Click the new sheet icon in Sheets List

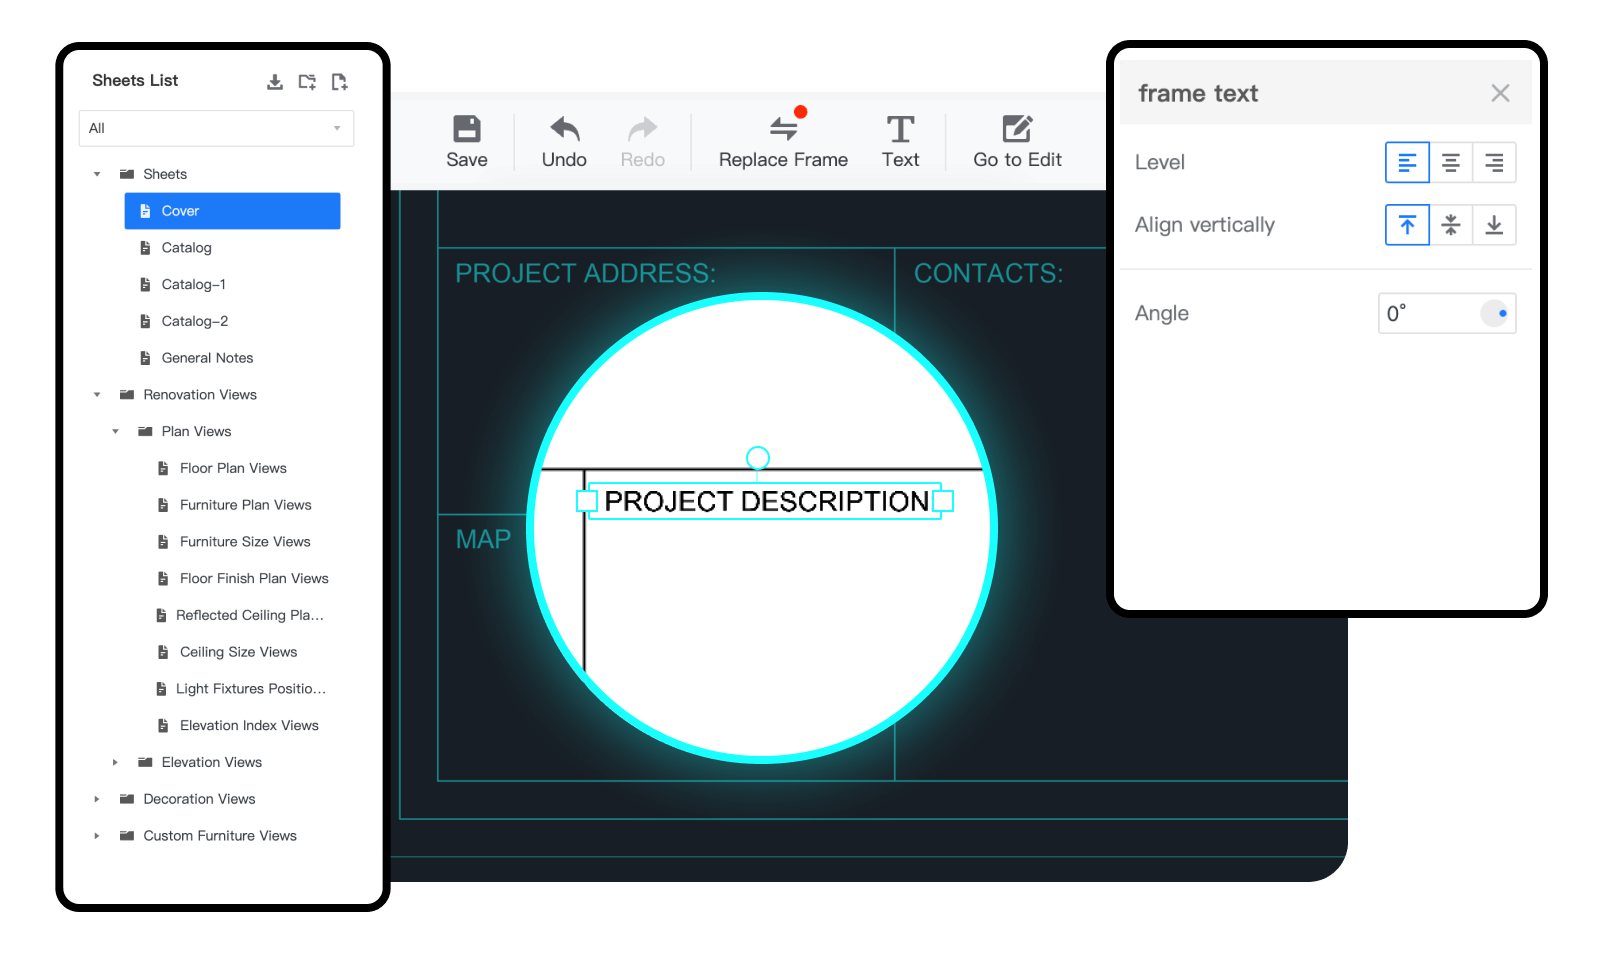(340, 82)
